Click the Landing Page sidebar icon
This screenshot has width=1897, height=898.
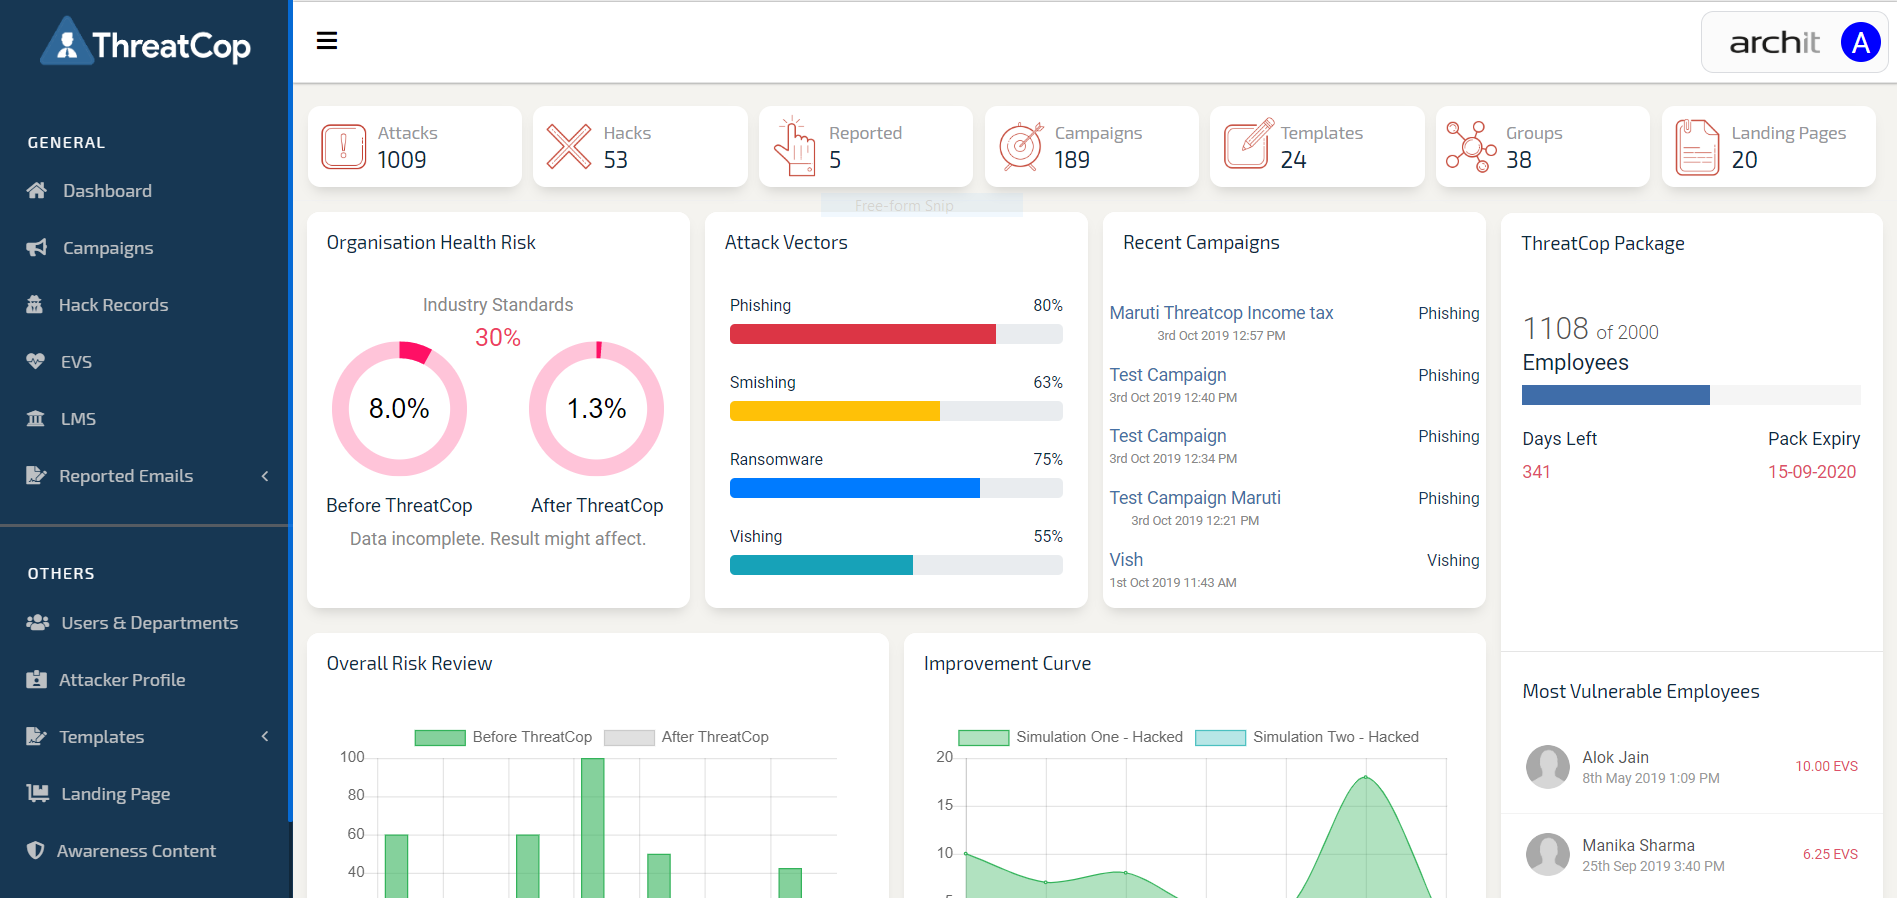tap(38, 793)
